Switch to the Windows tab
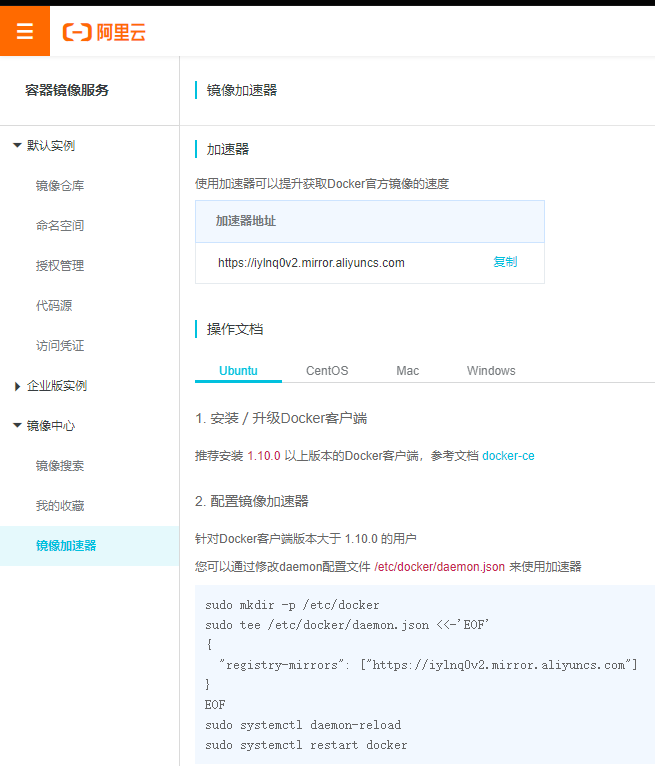The image size is (655, 766). (491, 371)
